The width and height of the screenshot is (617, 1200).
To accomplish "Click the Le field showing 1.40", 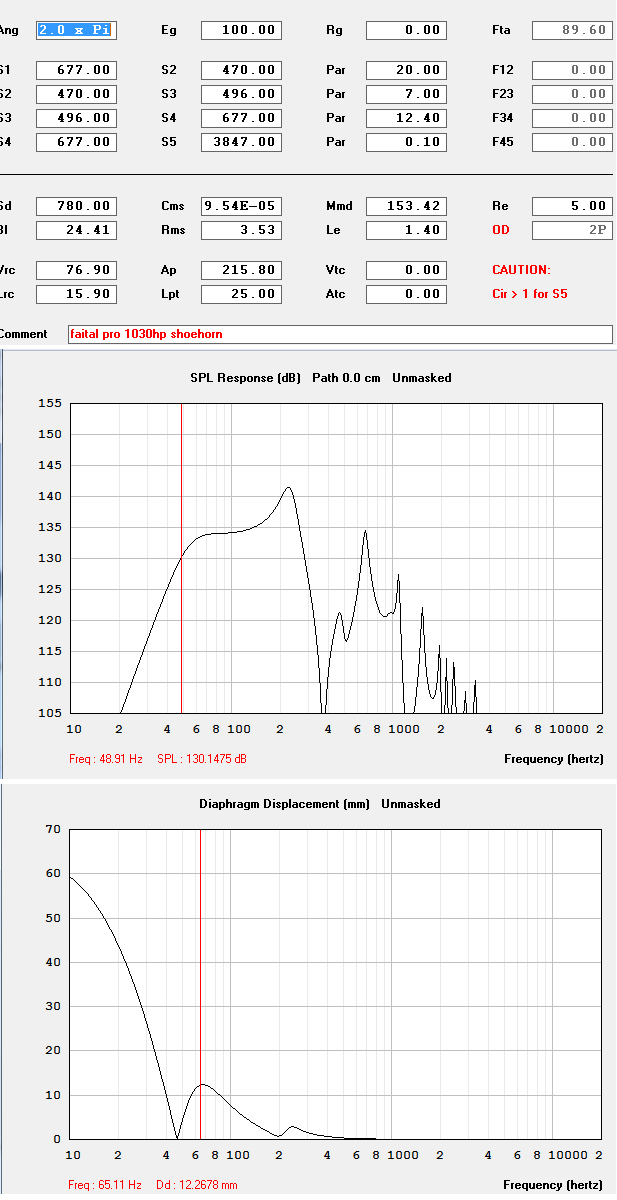I will [x=406, y=230].
